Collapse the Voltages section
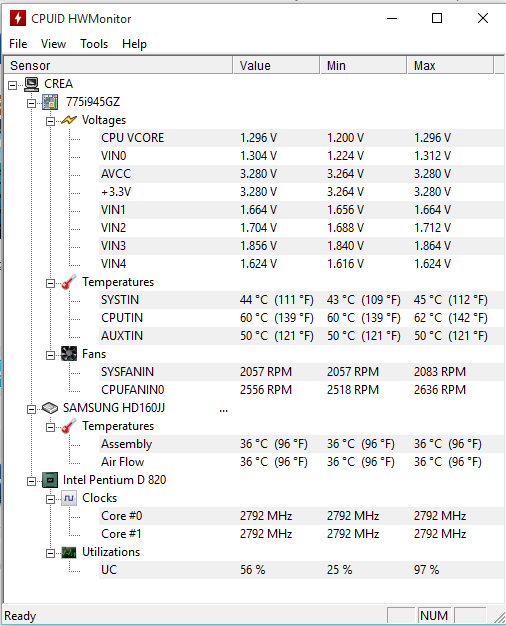This screenshot has height=626, width=506. point(50,121)
